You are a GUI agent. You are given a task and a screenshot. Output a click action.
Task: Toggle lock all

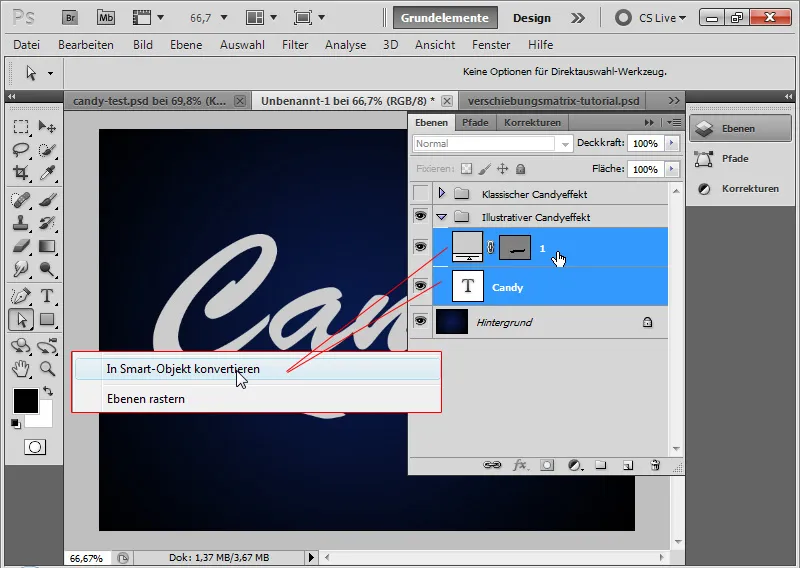520,169
